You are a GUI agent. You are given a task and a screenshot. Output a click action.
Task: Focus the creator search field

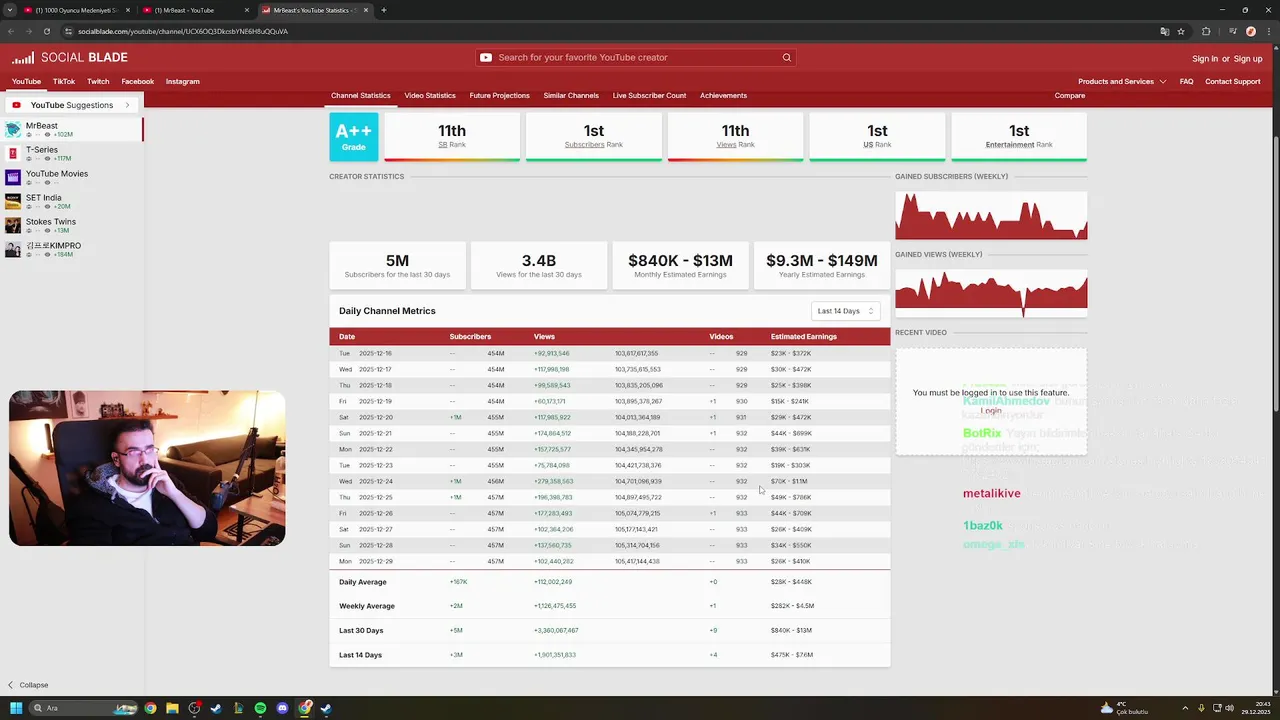click(634, 57)
